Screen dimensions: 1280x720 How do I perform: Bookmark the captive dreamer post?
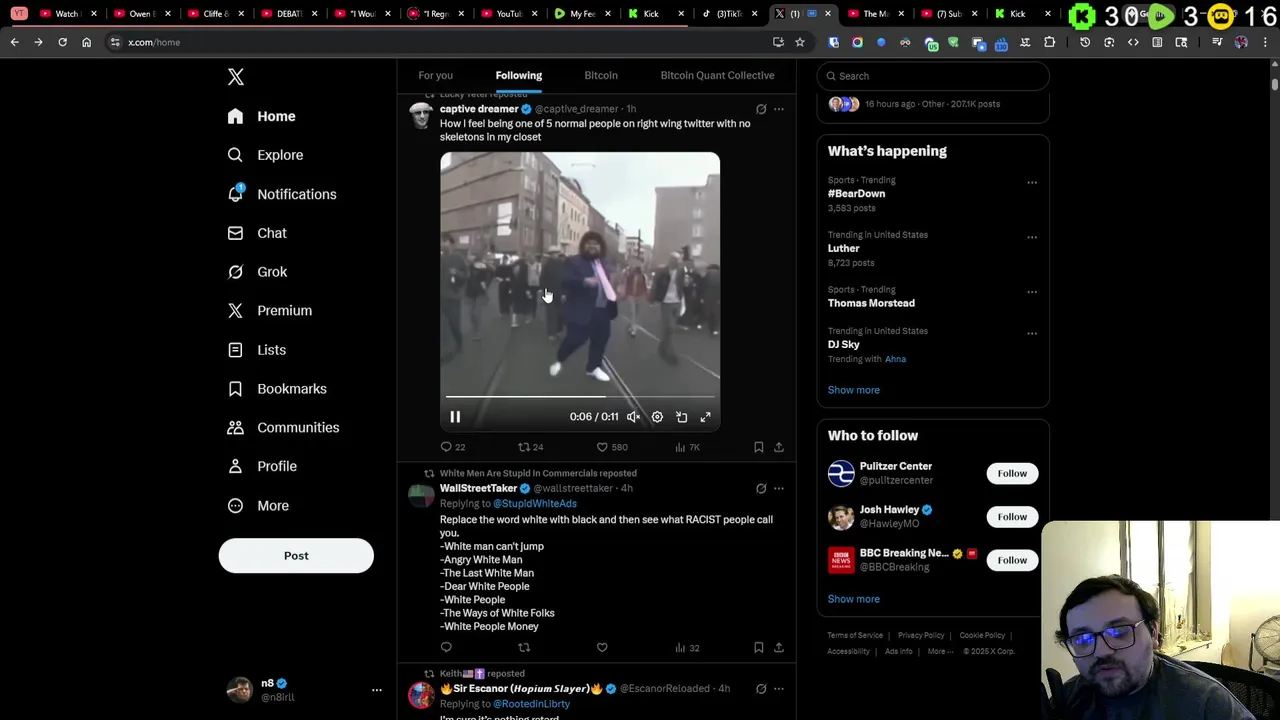click(758, 447)
